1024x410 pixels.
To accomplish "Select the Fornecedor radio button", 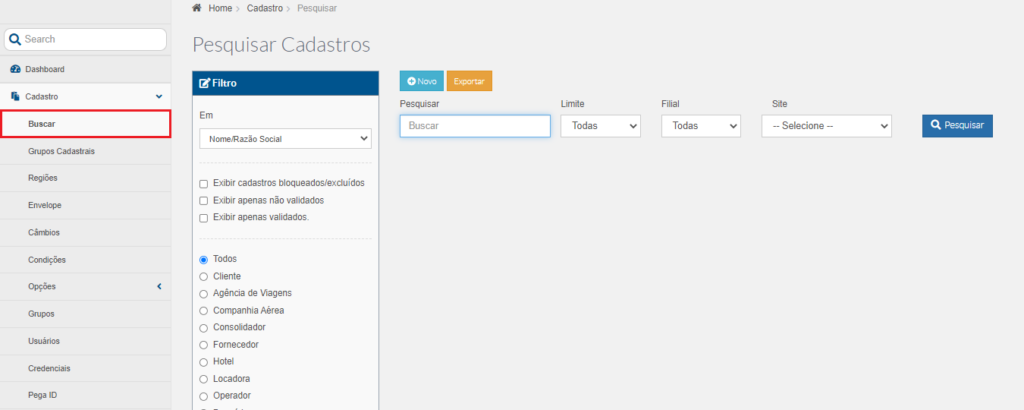I will point(204,345).
